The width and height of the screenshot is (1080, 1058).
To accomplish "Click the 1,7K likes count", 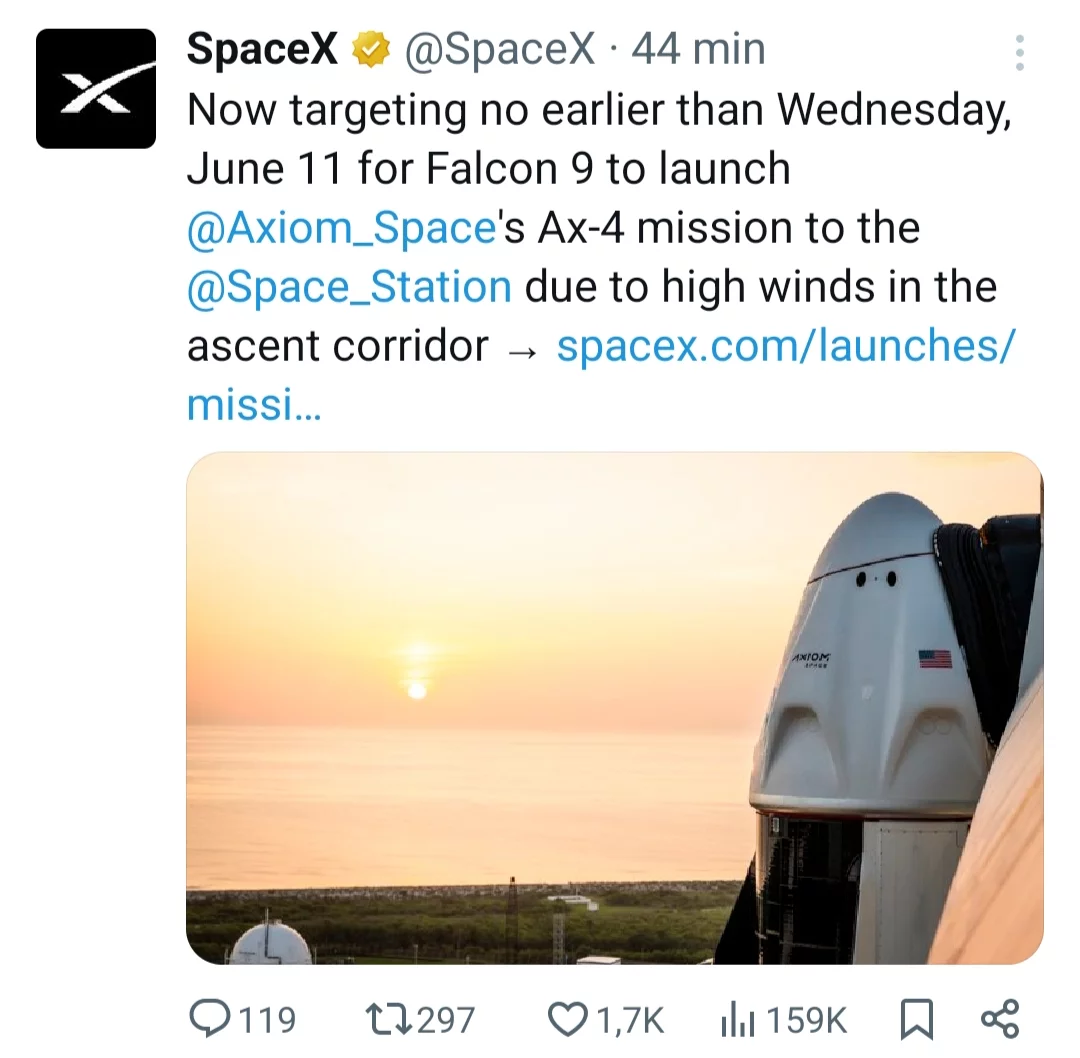I will (629, 1020).
